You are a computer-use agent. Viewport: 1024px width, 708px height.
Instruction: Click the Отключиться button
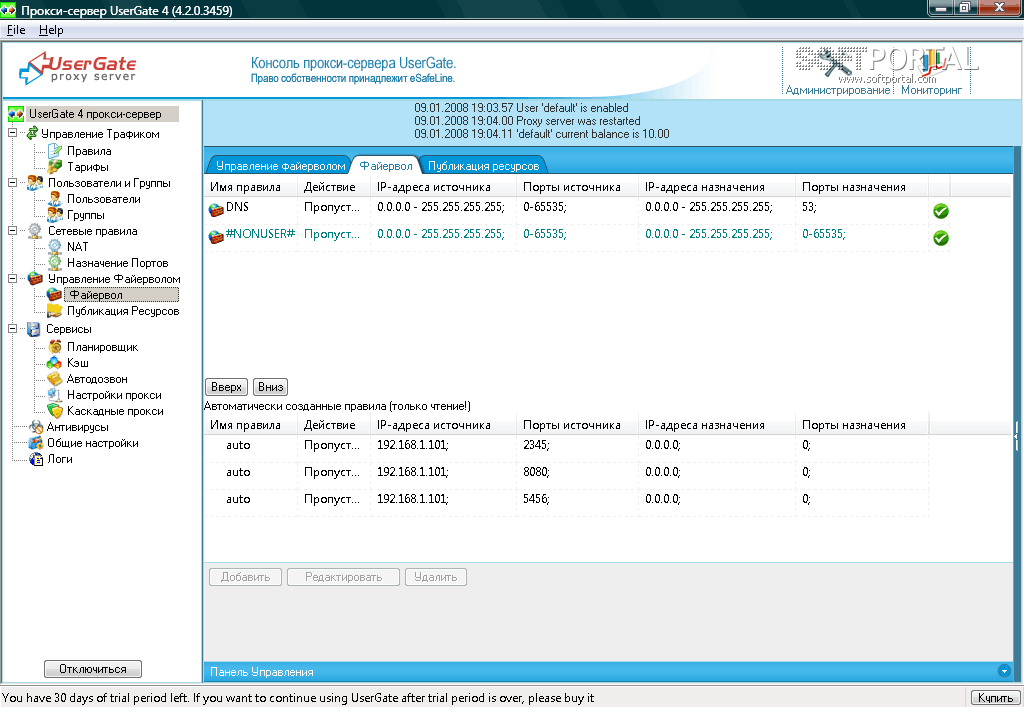(x=93, y=669)
